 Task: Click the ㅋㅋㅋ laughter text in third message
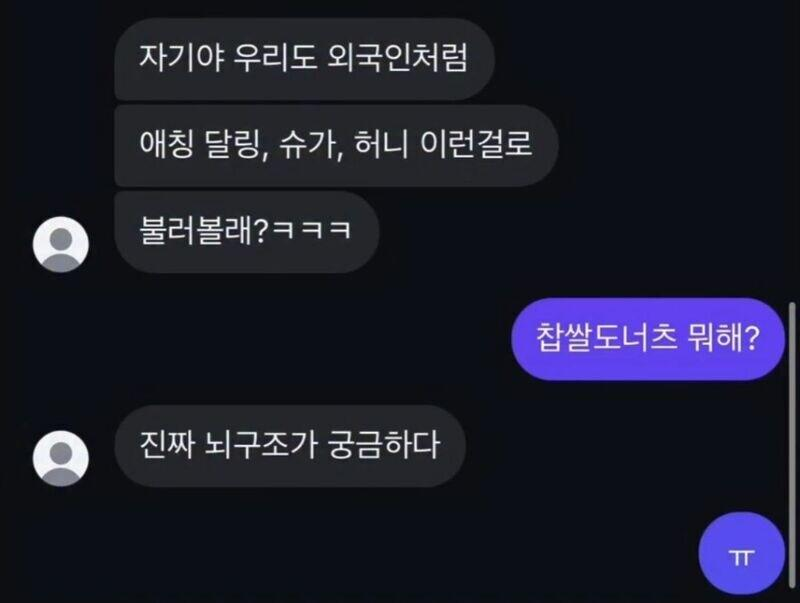coord(312,230)
